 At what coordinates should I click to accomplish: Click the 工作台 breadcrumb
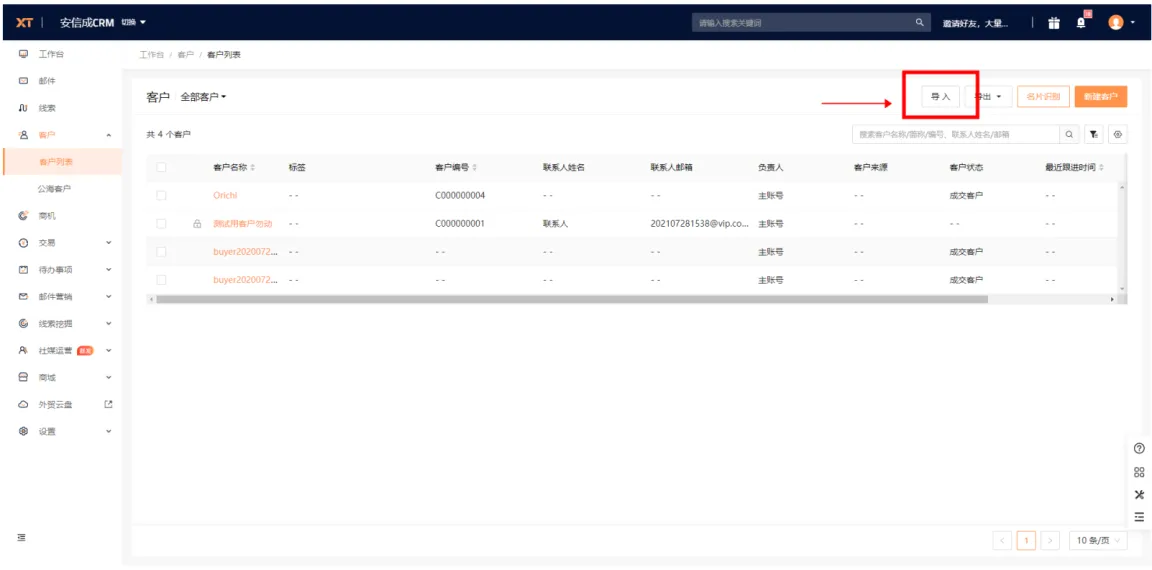click(151, 55)
